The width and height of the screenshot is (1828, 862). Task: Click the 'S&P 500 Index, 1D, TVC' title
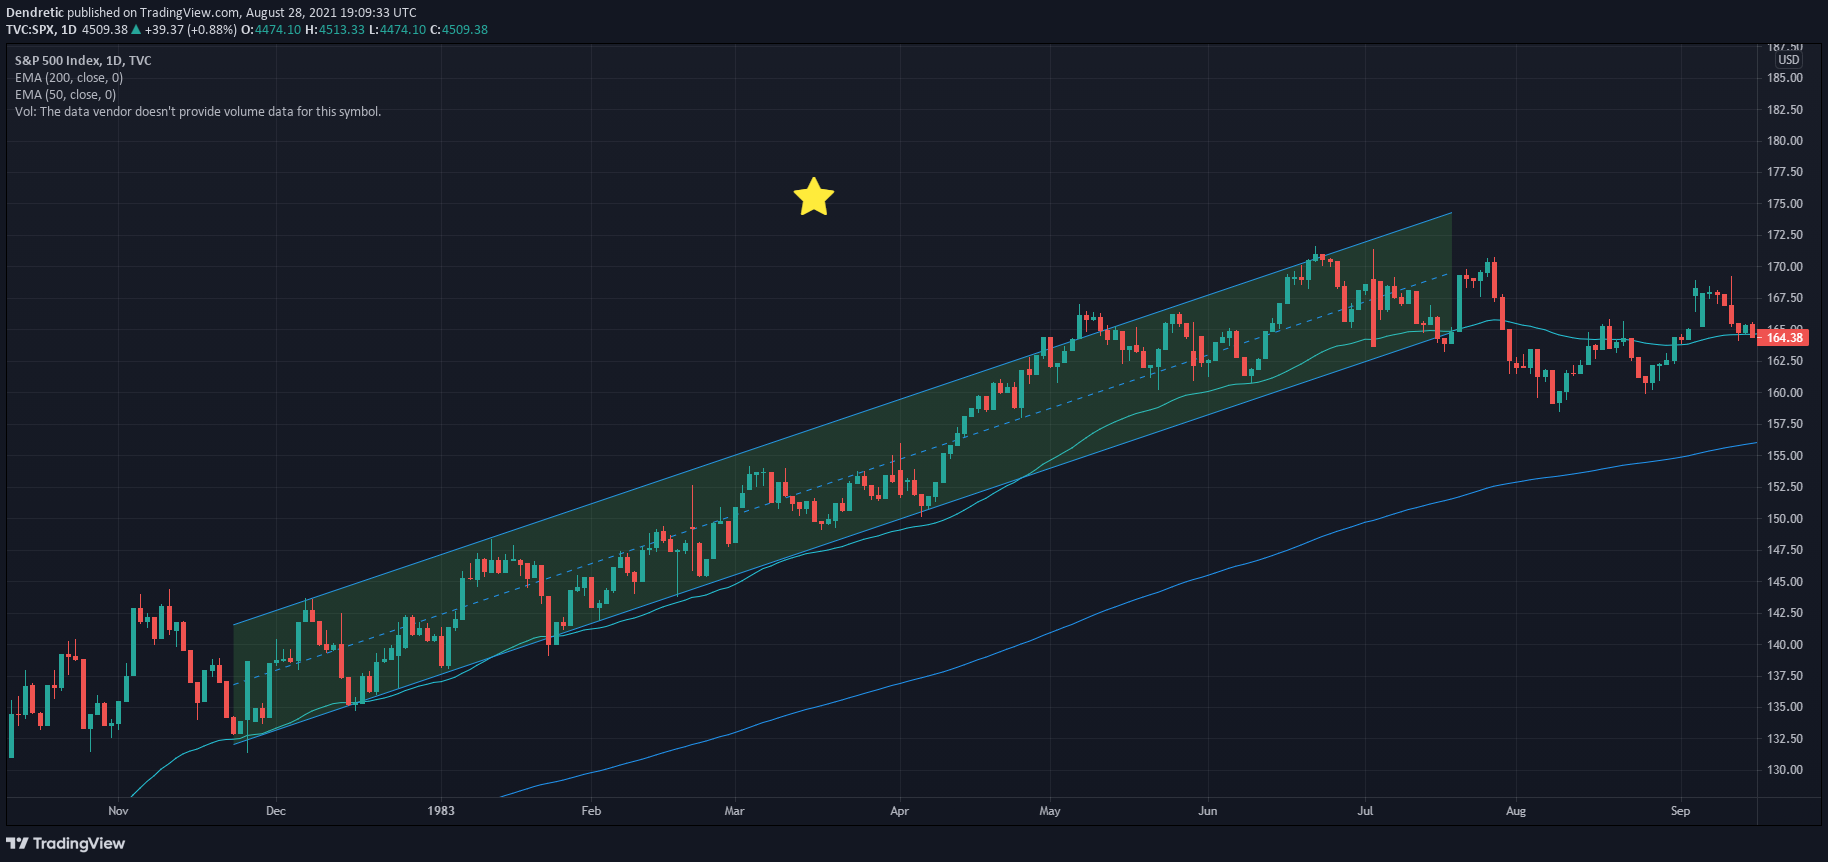[83, 61]
